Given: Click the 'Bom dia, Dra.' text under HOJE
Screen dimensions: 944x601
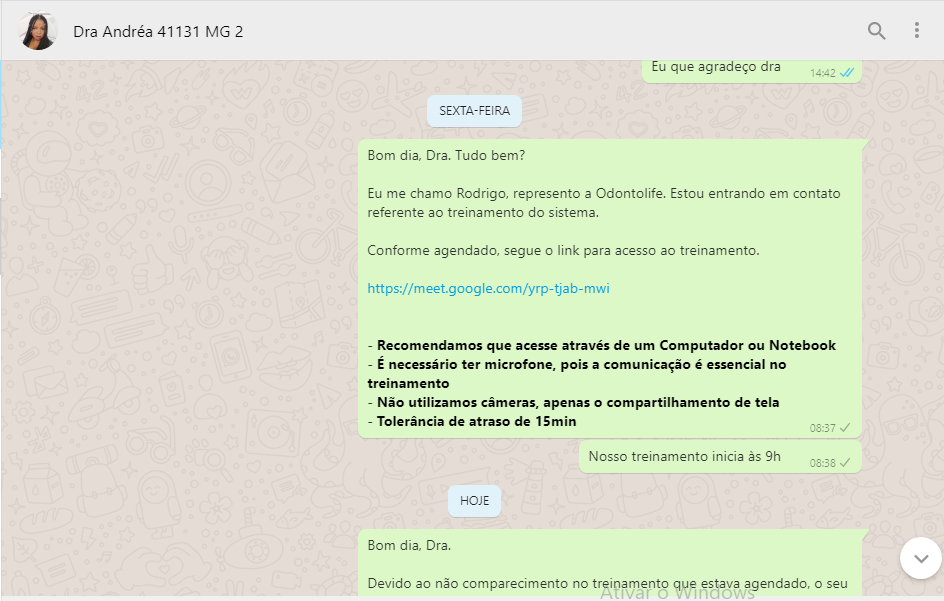Looking at the screenshot, I should click(x=409, y=546).
